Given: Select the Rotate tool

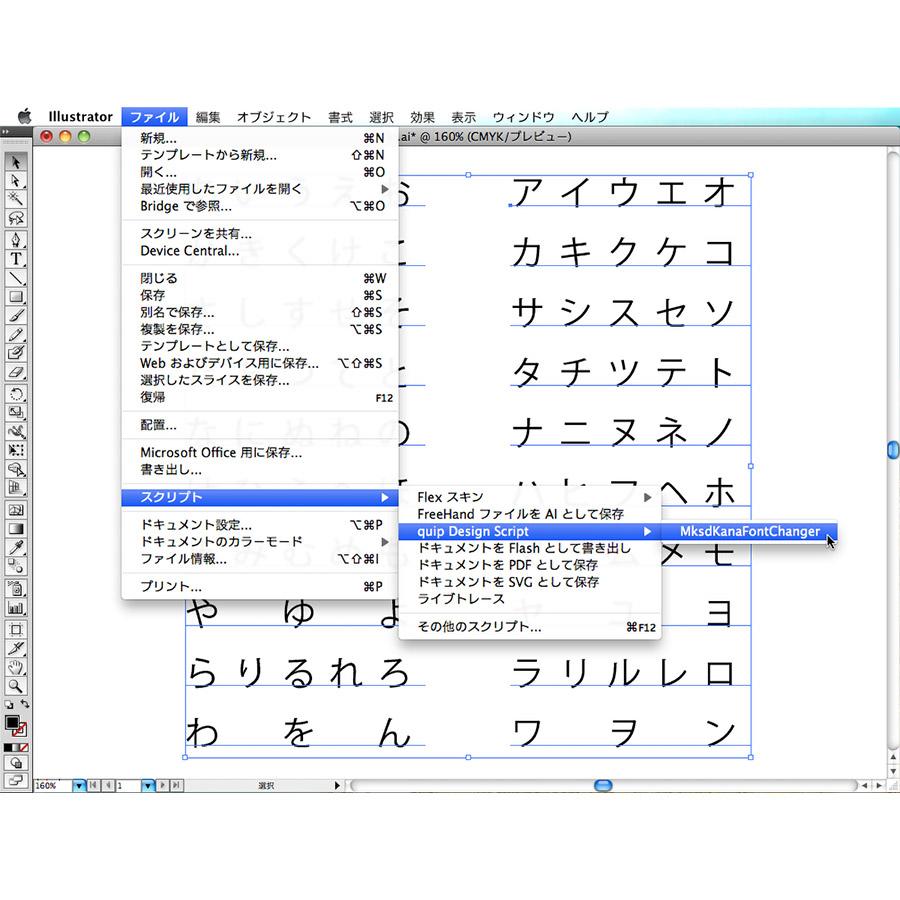Looking at the screenshot, I should [x=16, y=394].
